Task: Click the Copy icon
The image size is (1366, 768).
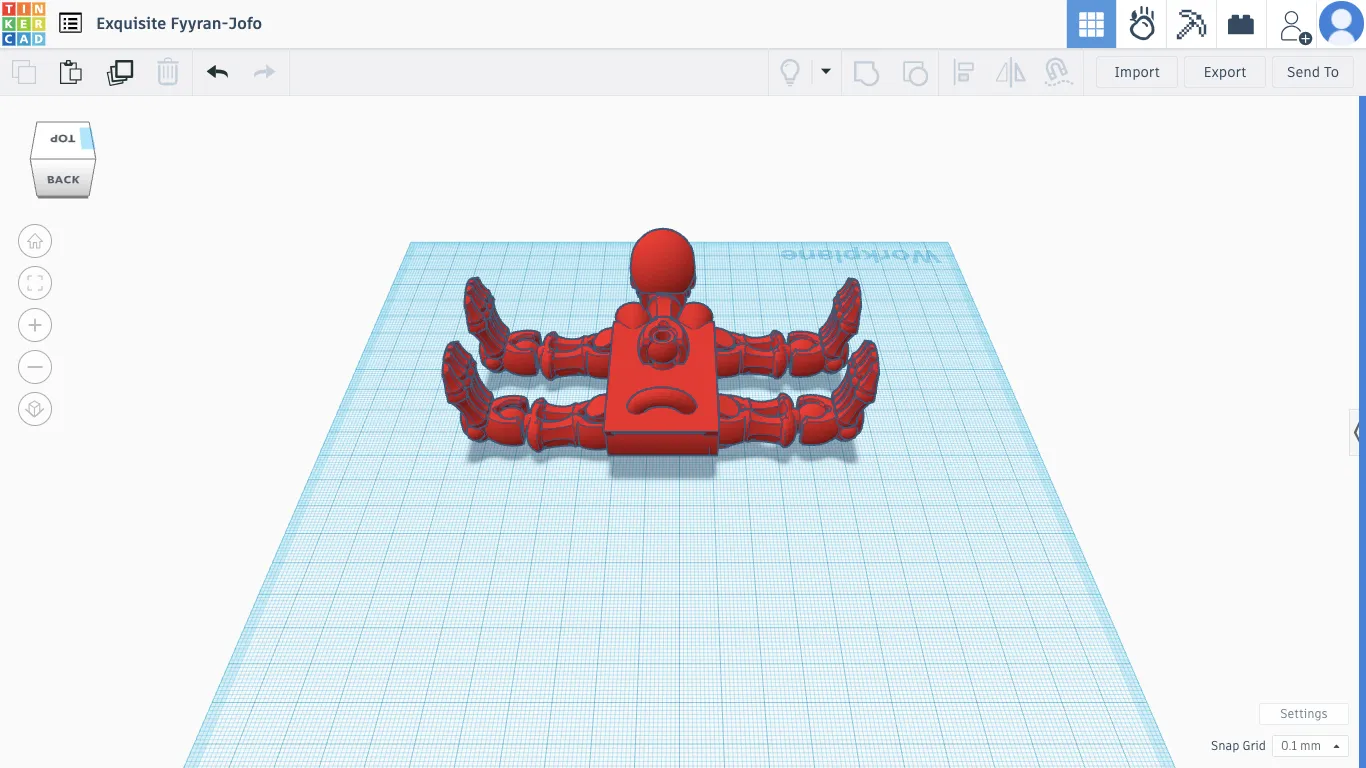Action: (x=24, y=72)
